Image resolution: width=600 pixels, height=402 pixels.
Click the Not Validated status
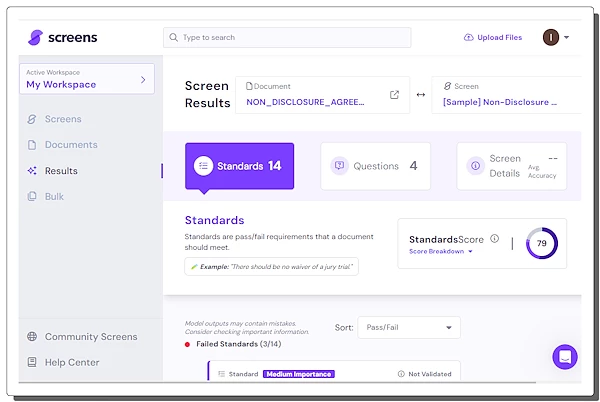coord(430,374)
